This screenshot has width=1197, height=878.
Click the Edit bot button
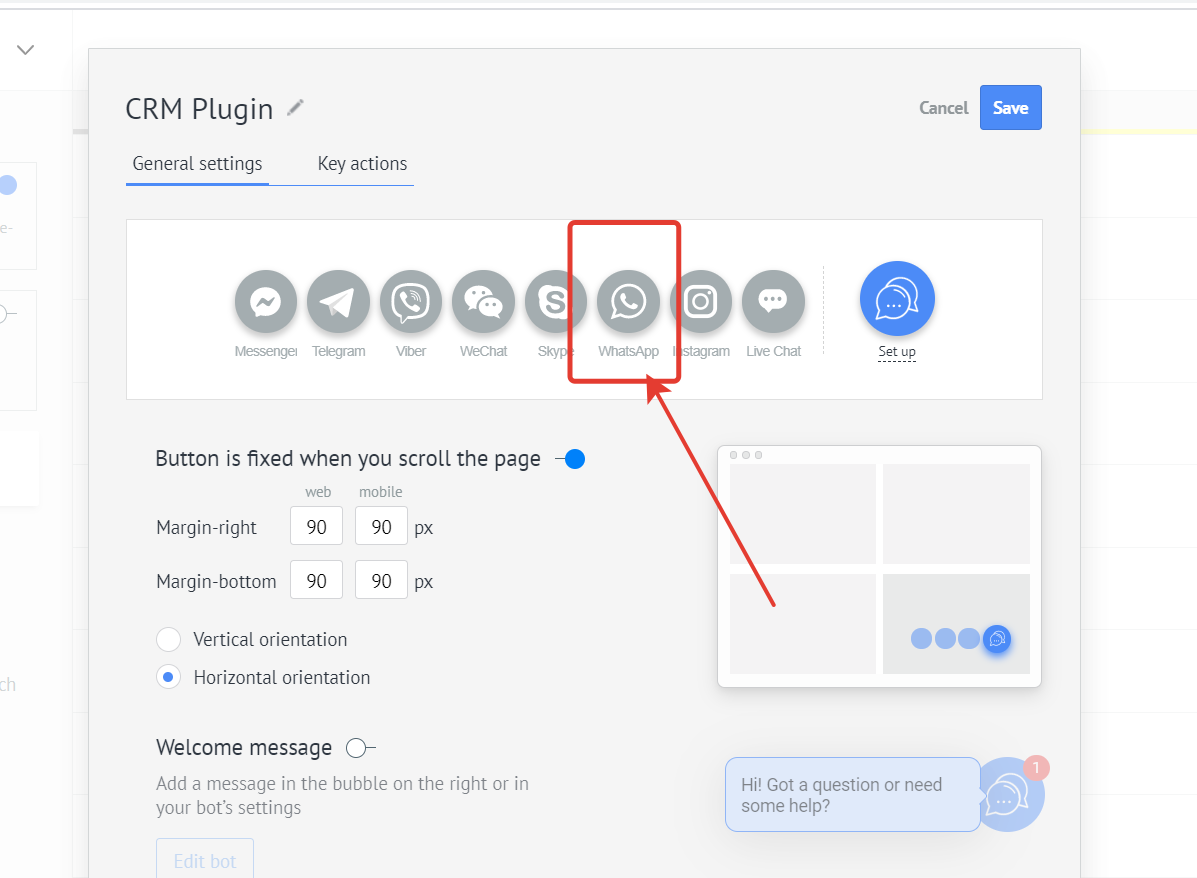(205, 860)
